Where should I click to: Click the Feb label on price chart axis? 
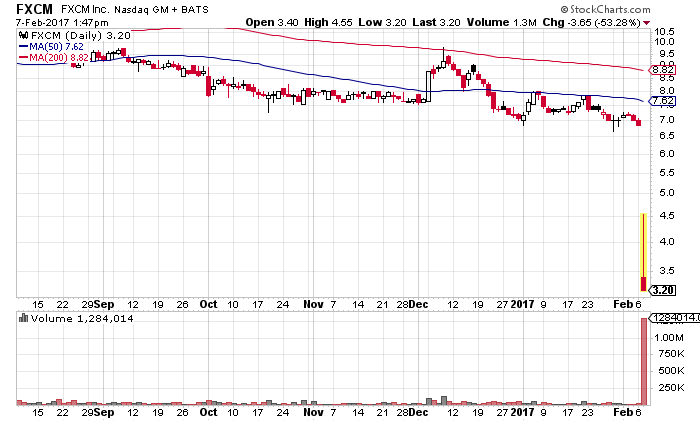623,304
